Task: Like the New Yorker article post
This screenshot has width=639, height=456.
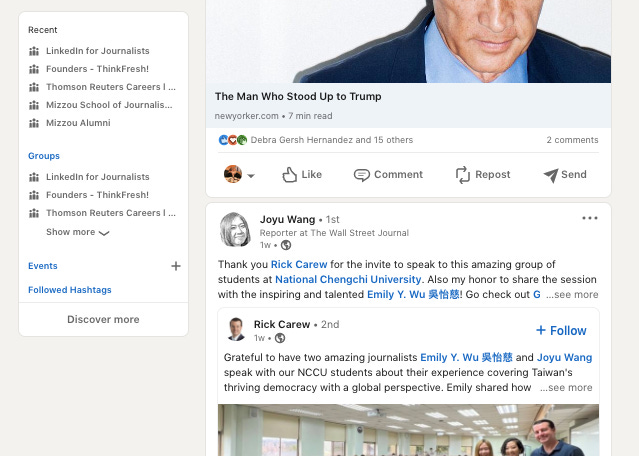Action: (302, 175)
